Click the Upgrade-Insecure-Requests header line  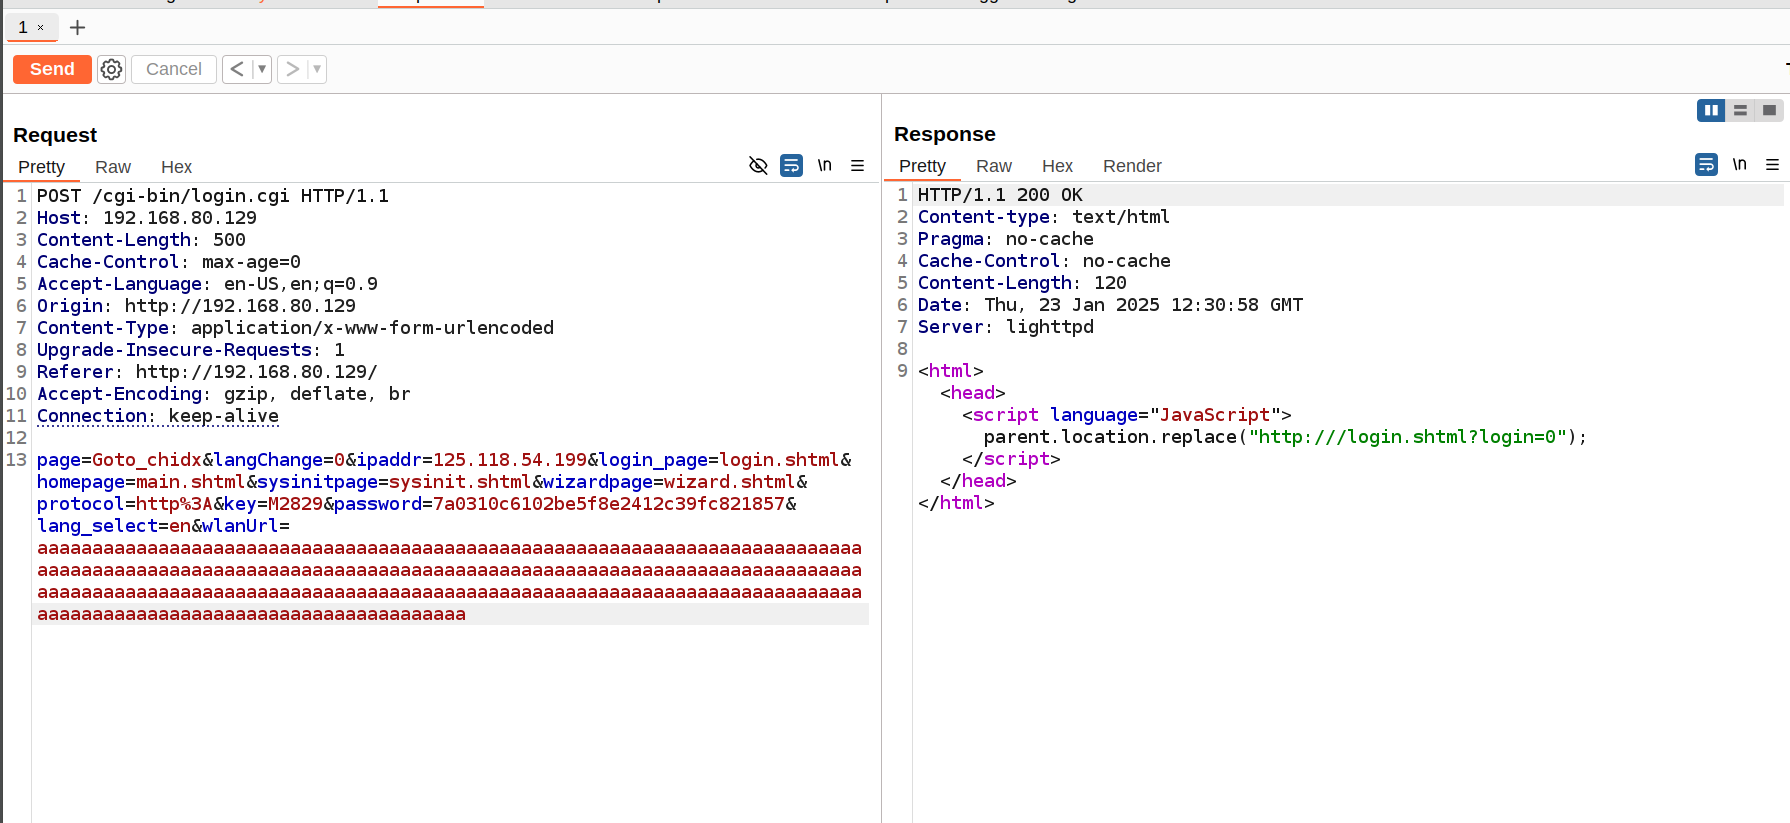[191, 350]
